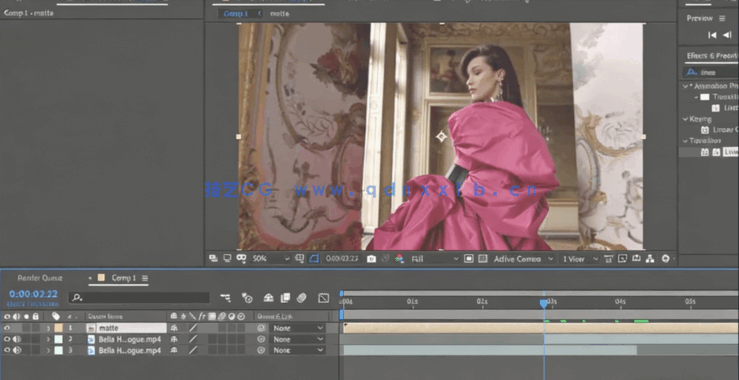Switch to the Render Queue tab
This screenshot has width=739, height=380.
(40, 278)
